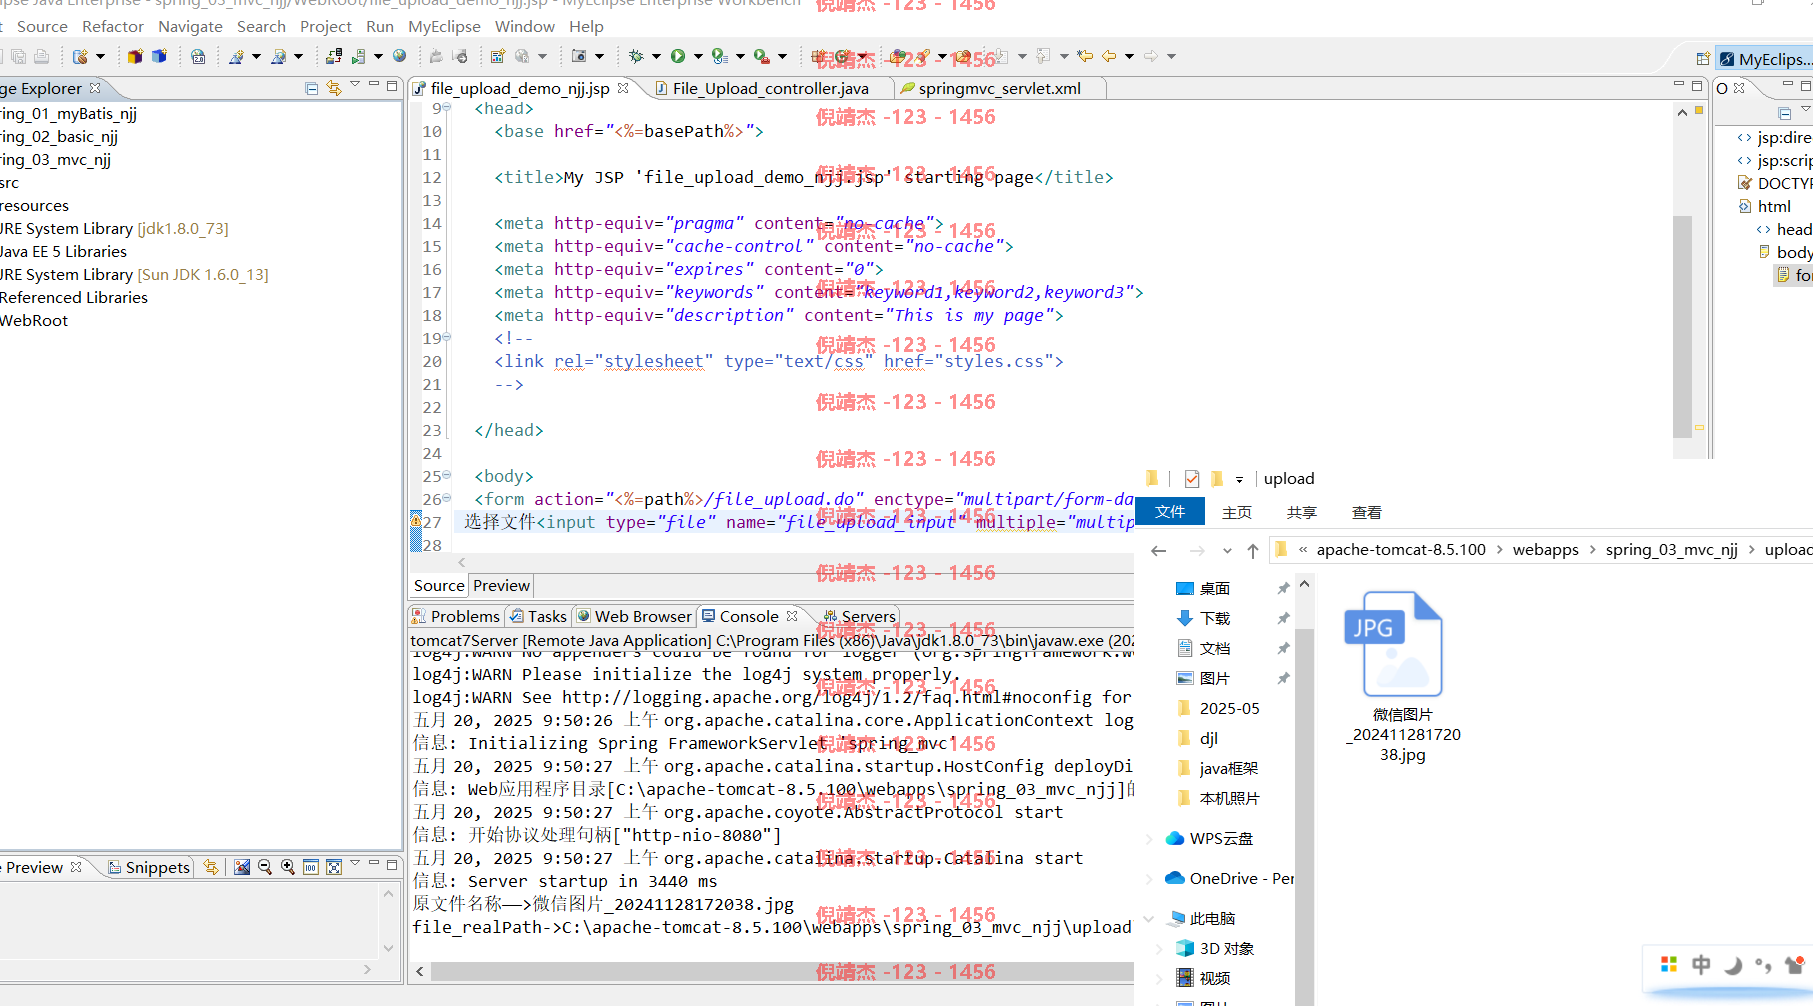Open the Snippets tab
Viewport: 1813px width, 1006px height.
148,867
